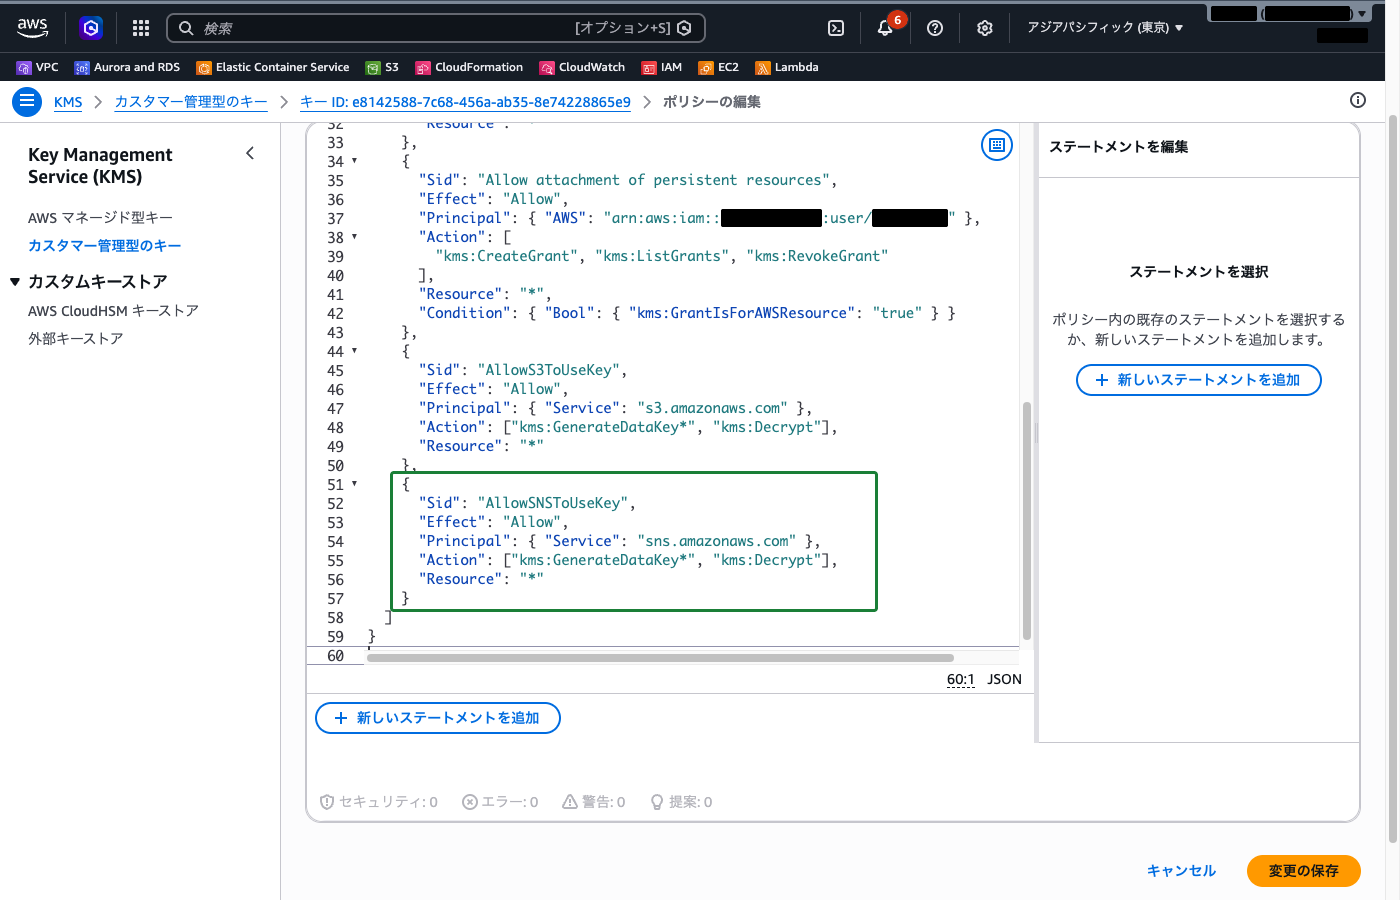Open the services grid menu
This screenshot has width=1400, height=900.
click(x=141, y=28)
